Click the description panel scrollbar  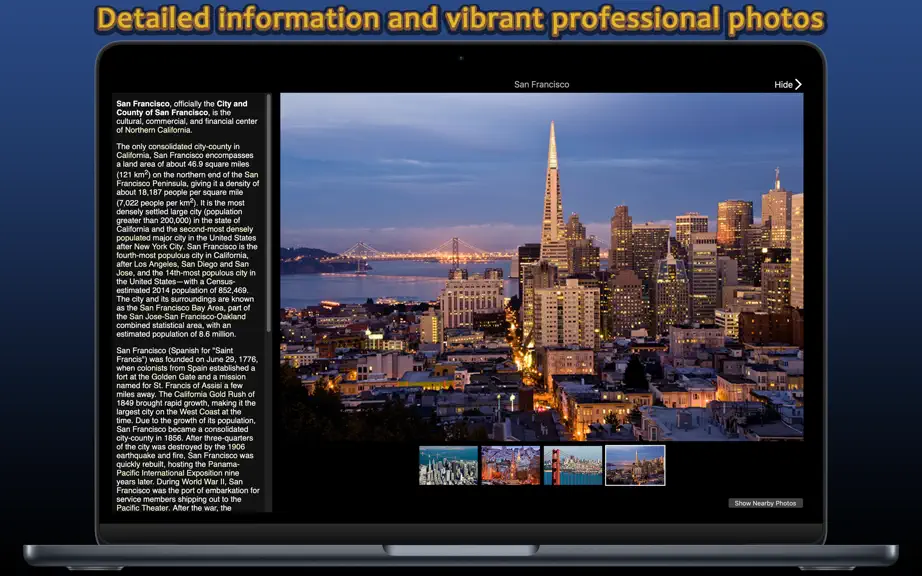click(269, 215)
